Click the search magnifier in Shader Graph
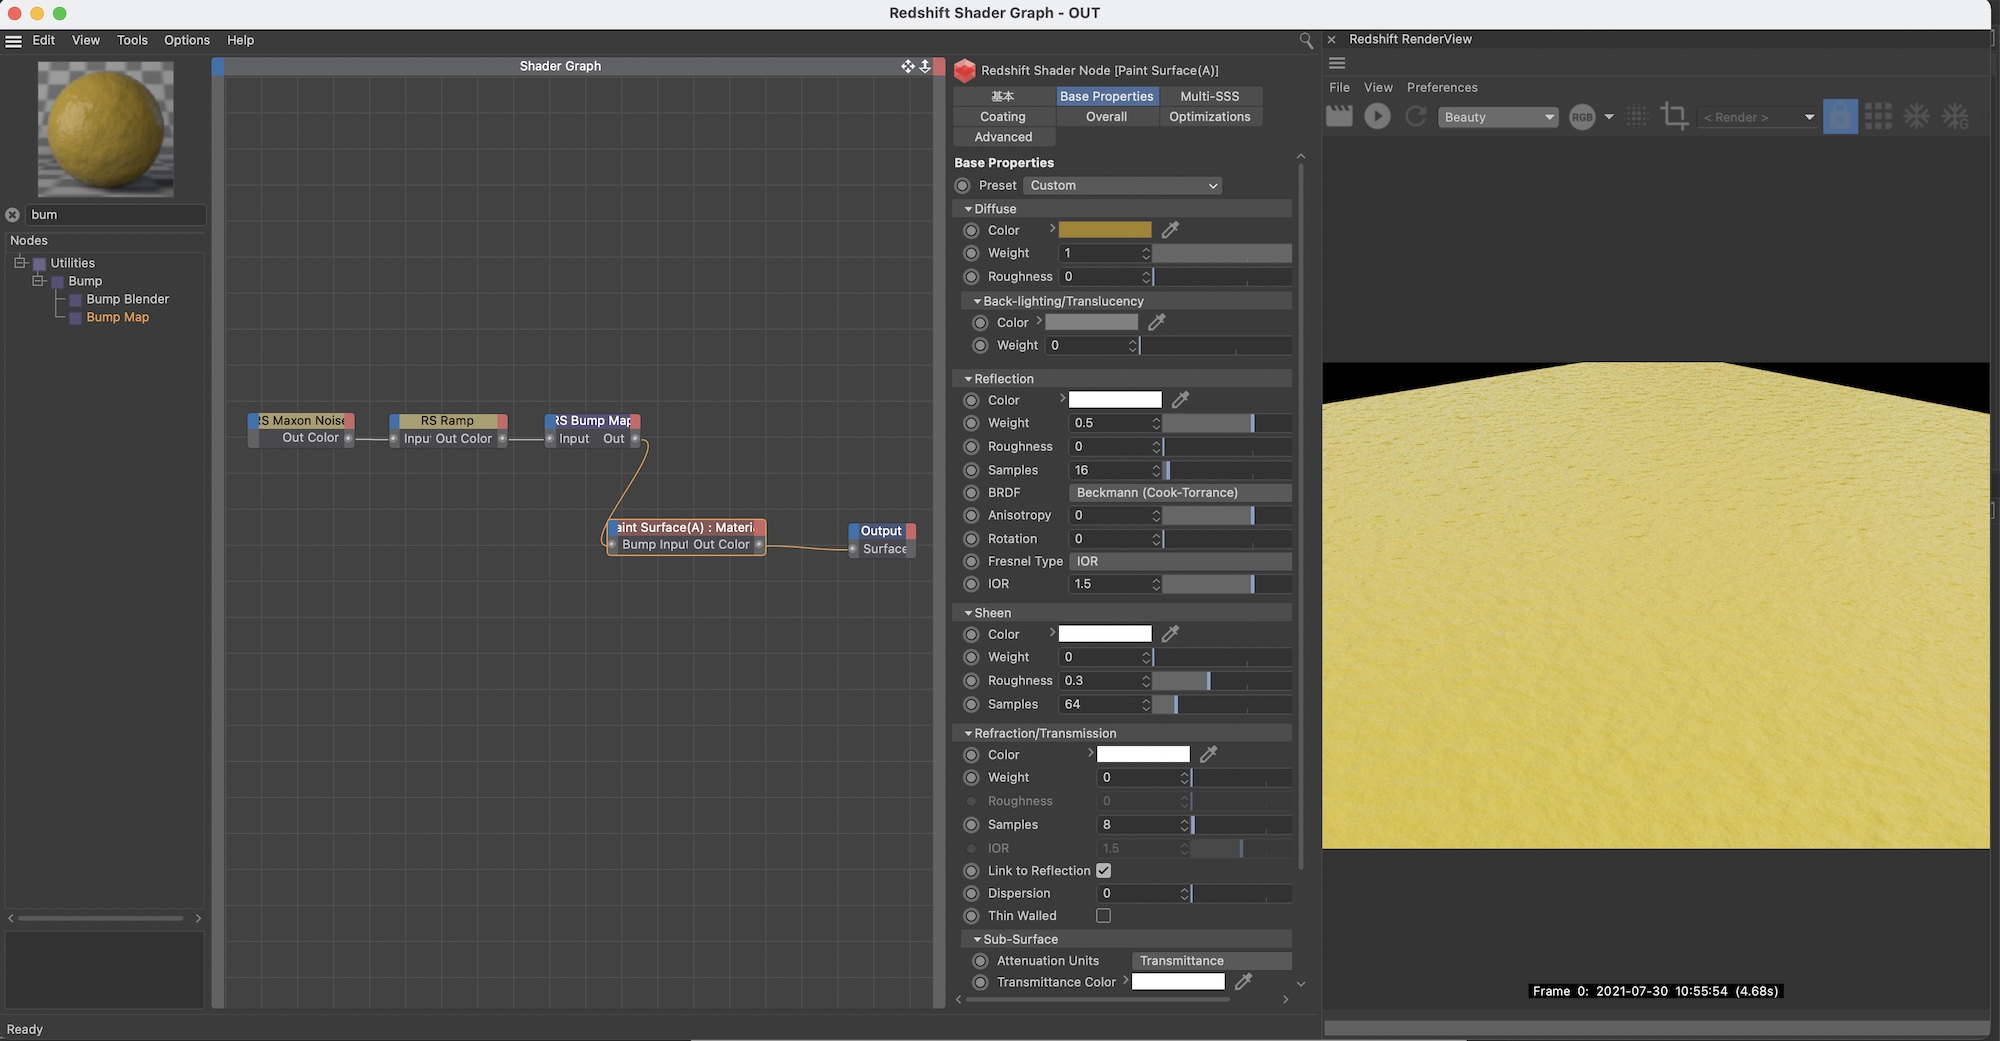 (1306, 41)
